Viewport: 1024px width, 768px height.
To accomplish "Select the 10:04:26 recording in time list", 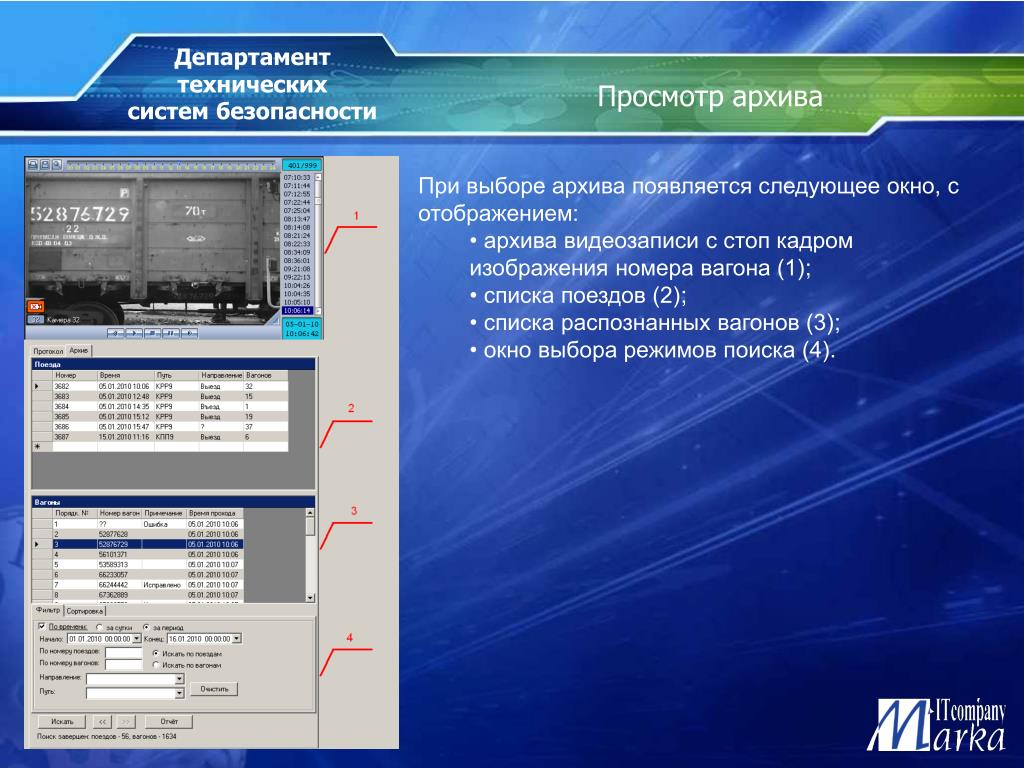I will pos(297,285).
